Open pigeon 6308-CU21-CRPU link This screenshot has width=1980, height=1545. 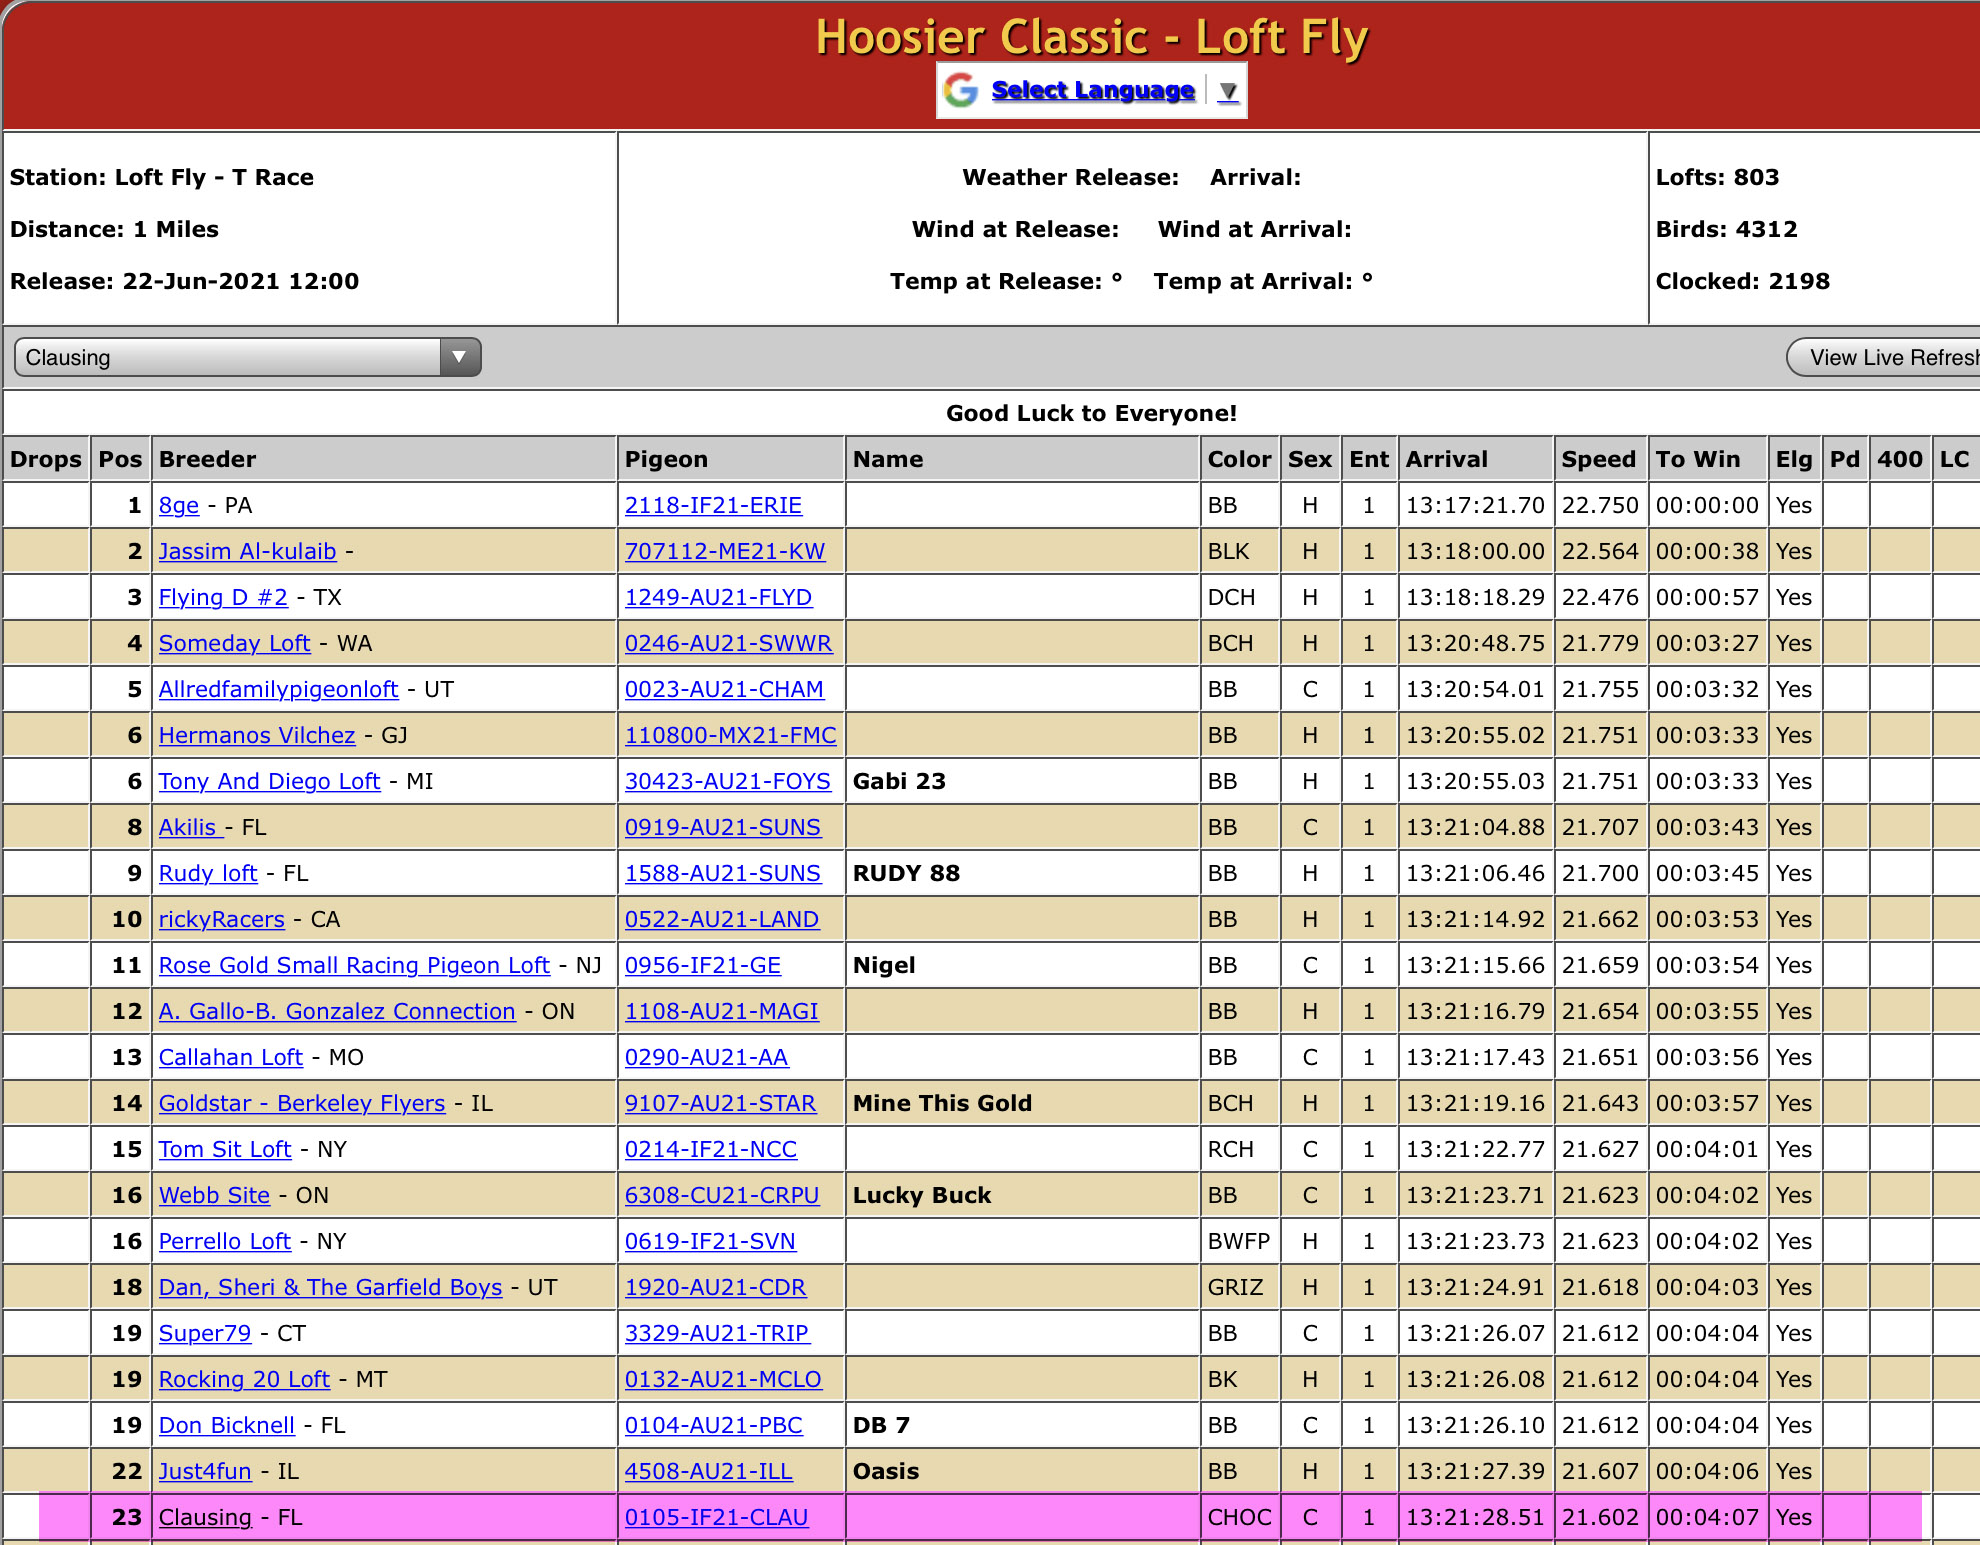tap(721, 1196)
